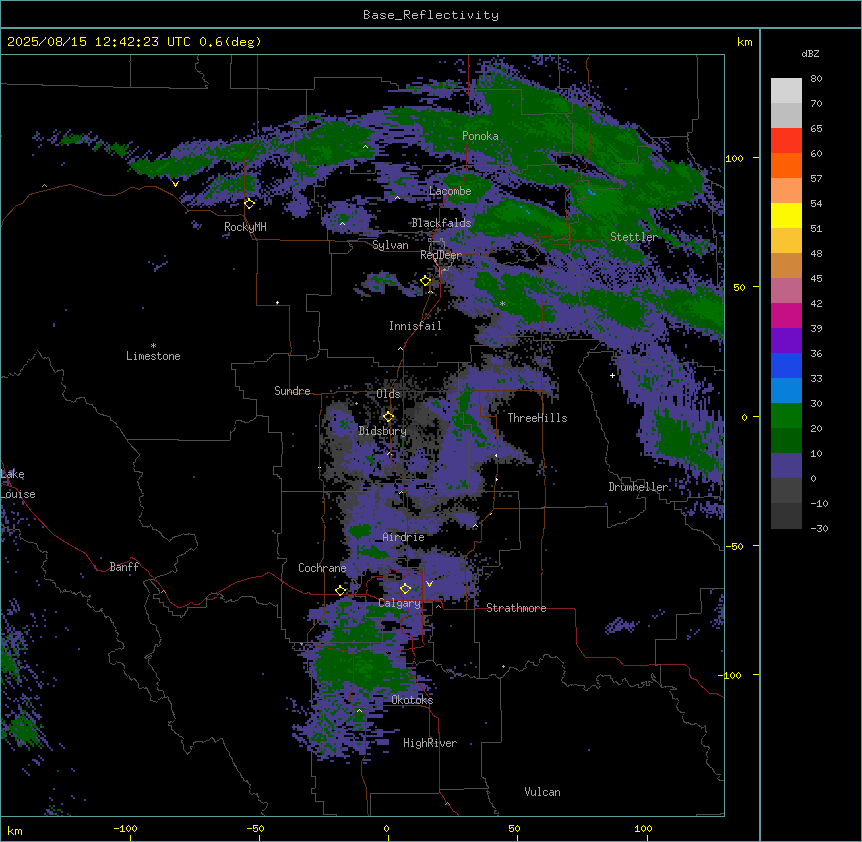Click the Stettler city label
The height and width of the screenshot is (842, 862).
coord(633,237)
